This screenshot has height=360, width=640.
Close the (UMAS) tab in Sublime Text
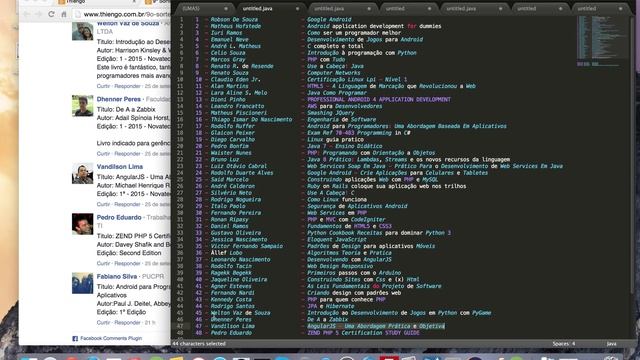pyautogui.click(x=226, y=9)
